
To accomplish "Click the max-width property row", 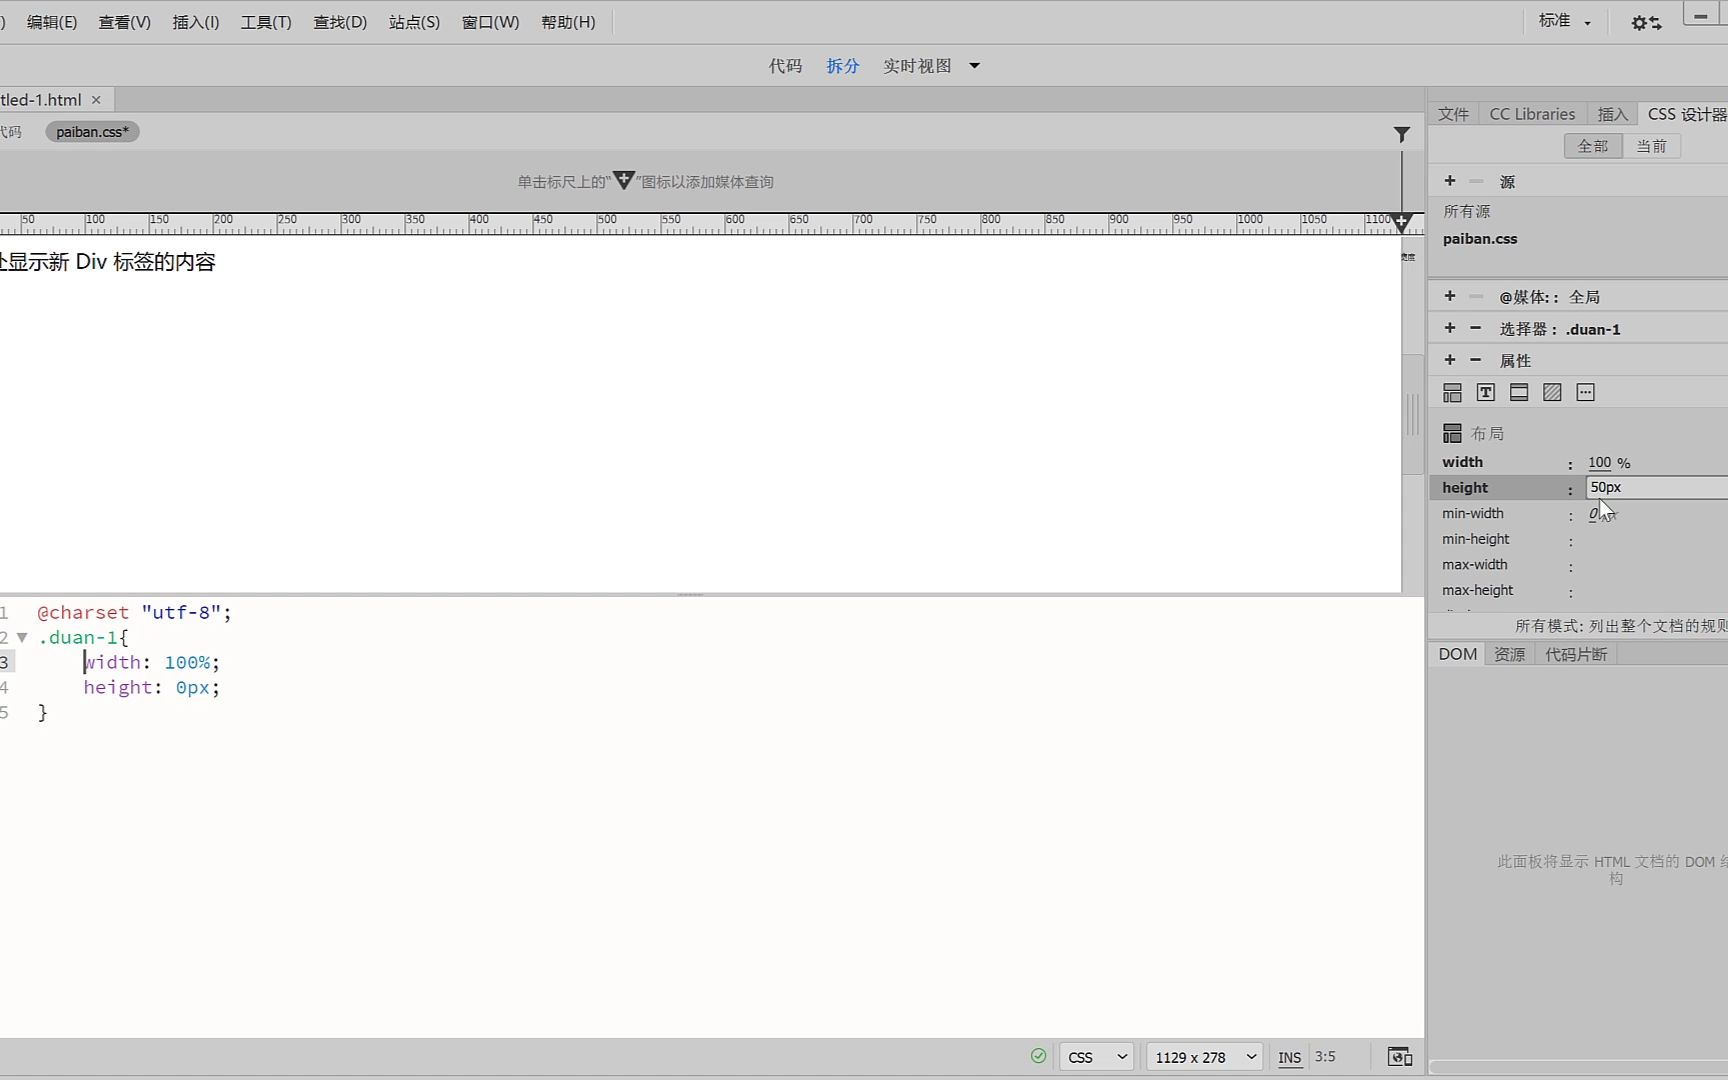I will 1578,565.
